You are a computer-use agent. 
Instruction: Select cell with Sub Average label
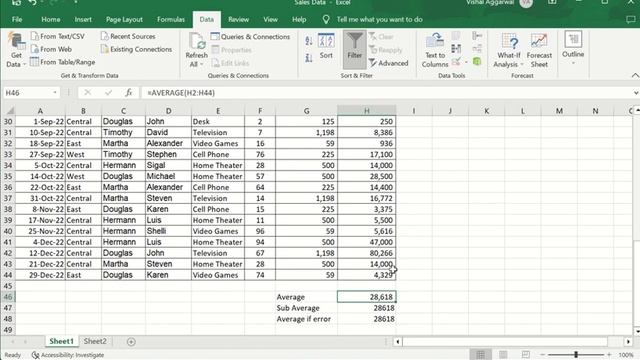click(x=306, y=308)
